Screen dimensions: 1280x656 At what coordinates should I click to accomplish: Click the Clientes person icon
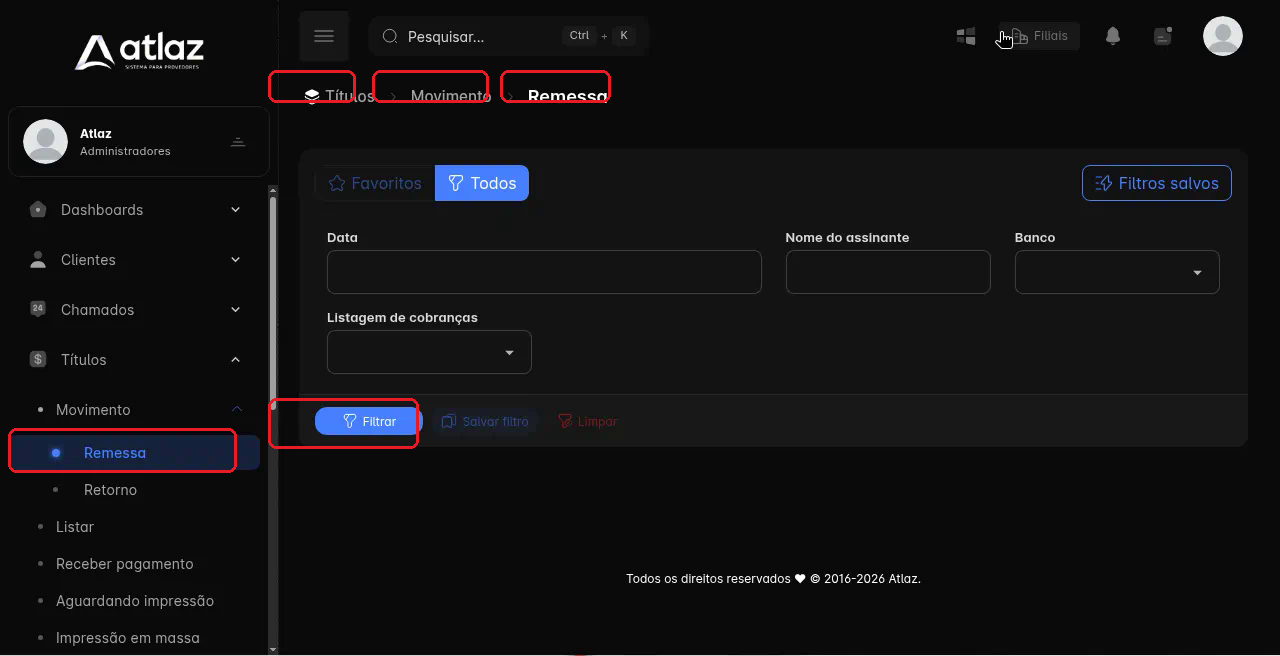click(x=38, y=260)
